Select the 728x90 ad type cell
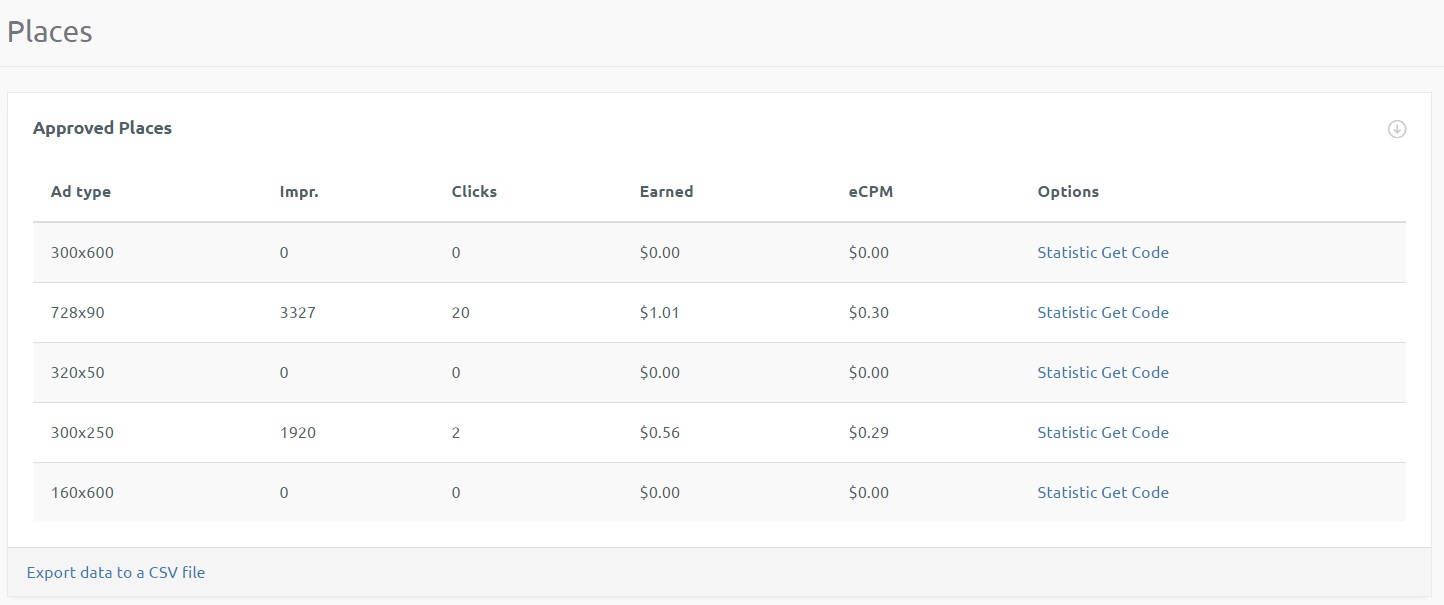 pos(78,312)
